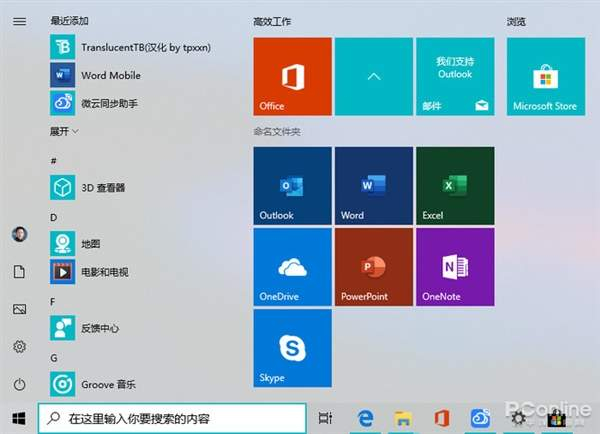Expand the Start hamburger menu

pos(20,21)
